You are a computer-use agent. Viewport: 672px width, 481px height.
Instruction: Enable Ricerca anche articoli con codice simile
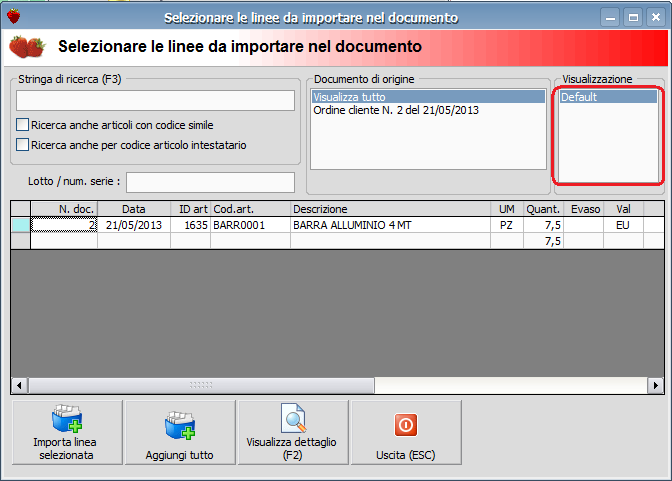(x=23, y=125)
